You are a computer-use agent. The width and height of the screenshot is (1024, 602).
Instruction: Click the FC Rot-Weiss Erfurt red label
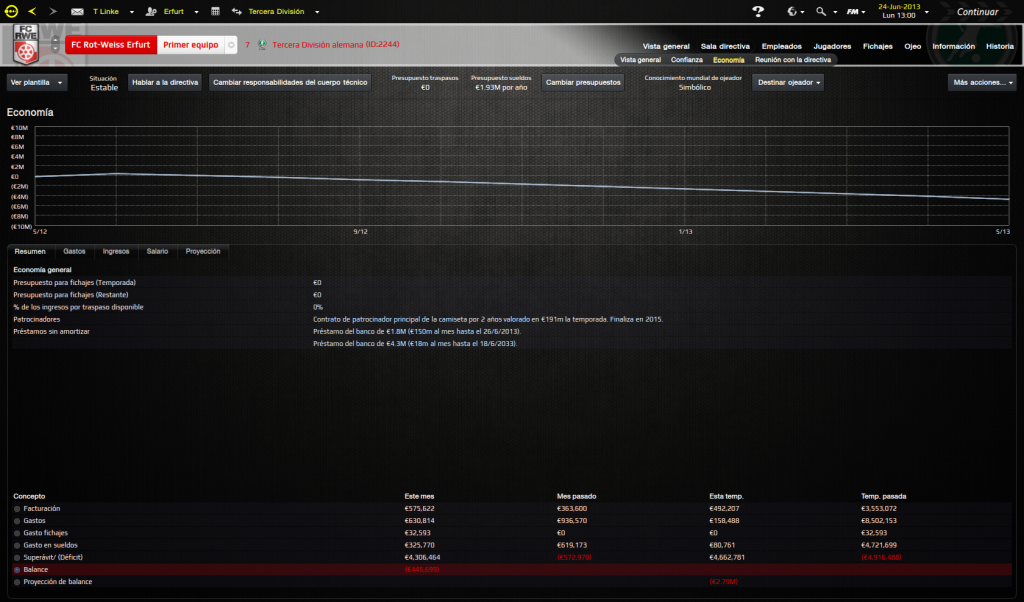point(111,45)
